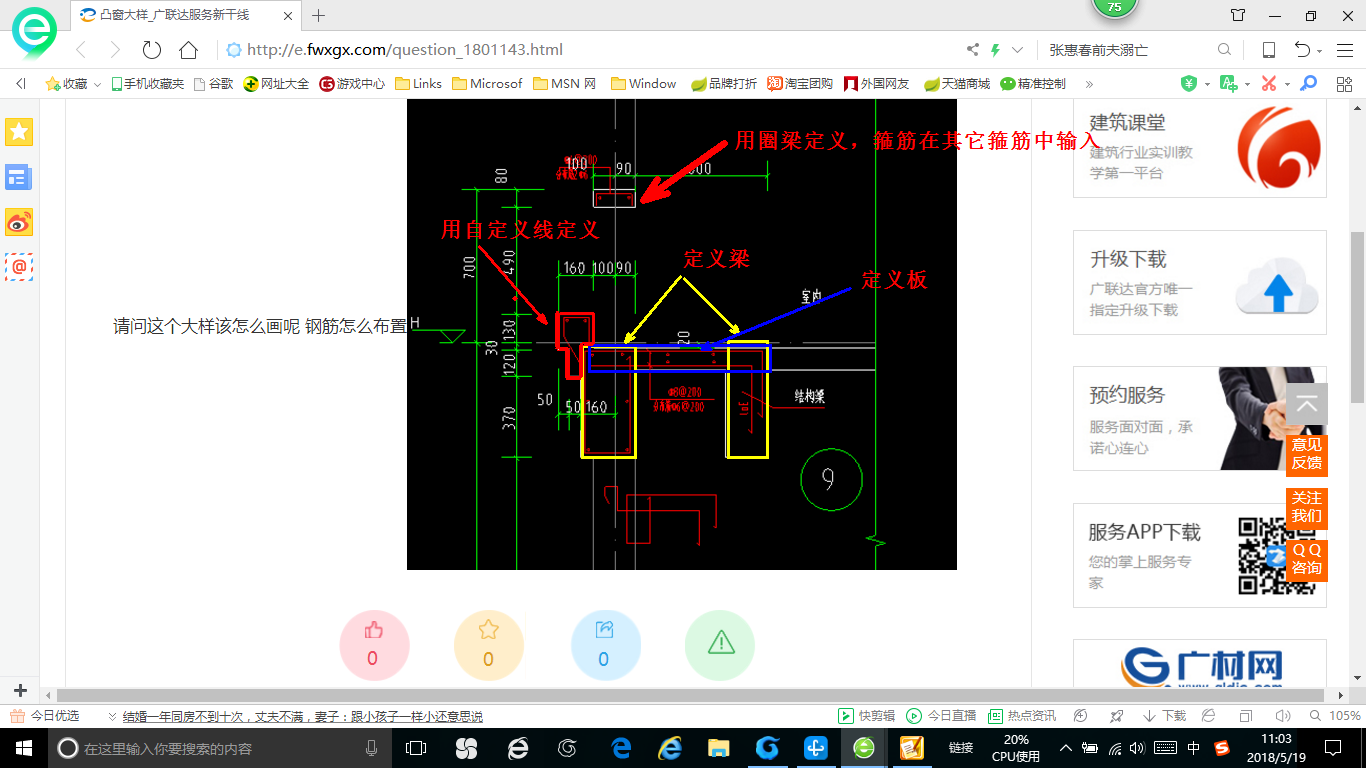
Task: Open the 收藏 favorites bookmark menu
Action: pos(73,84)
